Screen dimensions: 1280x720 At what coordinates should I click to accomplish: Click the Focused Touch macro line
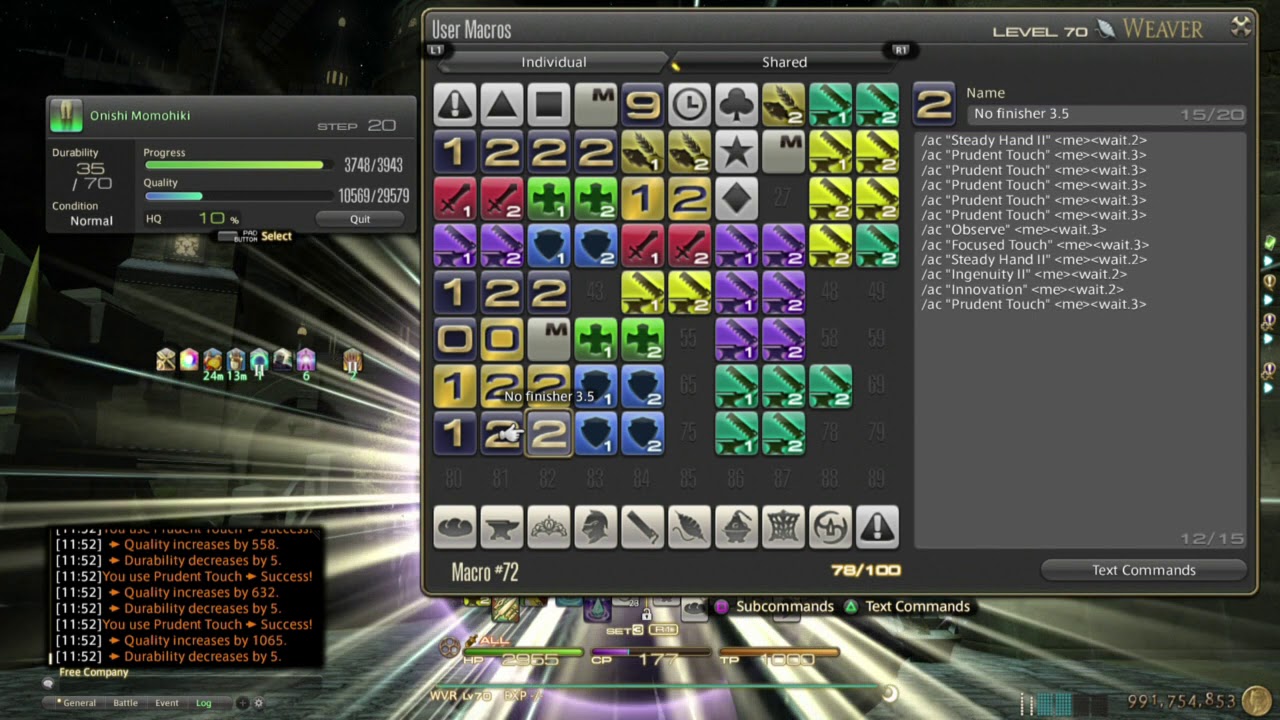point(1035,245)
